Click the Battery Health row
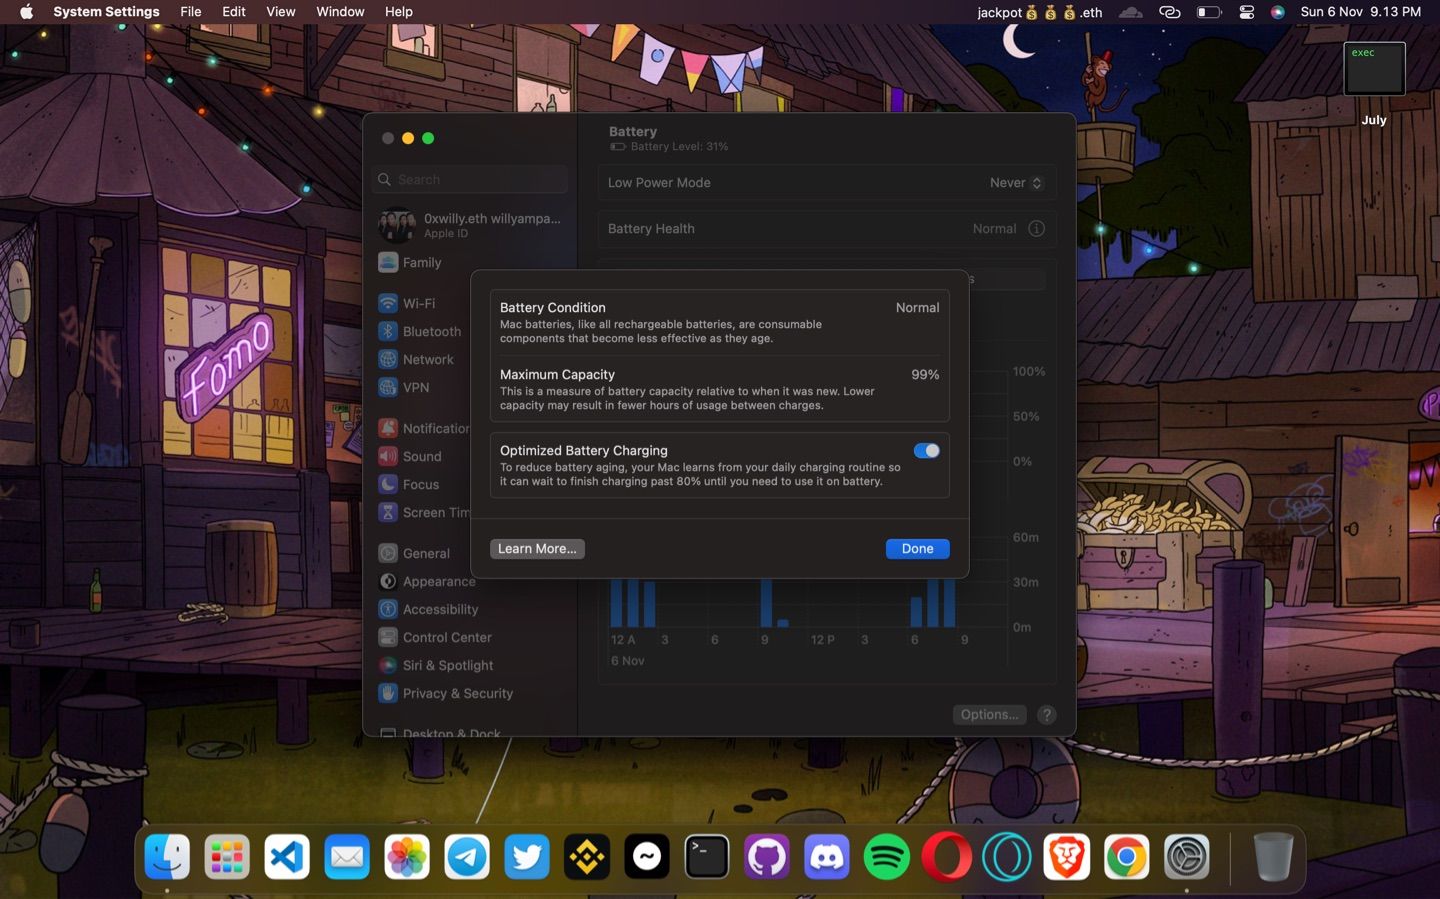 tap(827, 228)
